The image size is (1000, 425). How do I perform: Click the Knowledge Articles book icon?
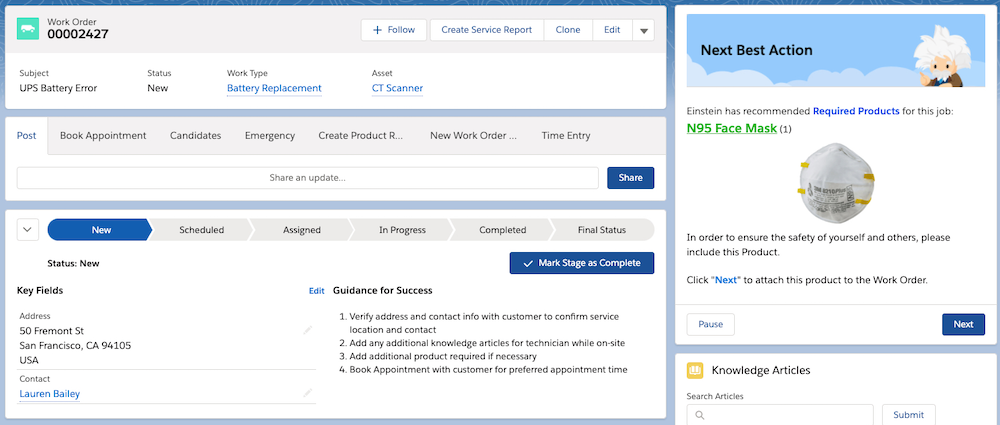[x=695, y=370]
